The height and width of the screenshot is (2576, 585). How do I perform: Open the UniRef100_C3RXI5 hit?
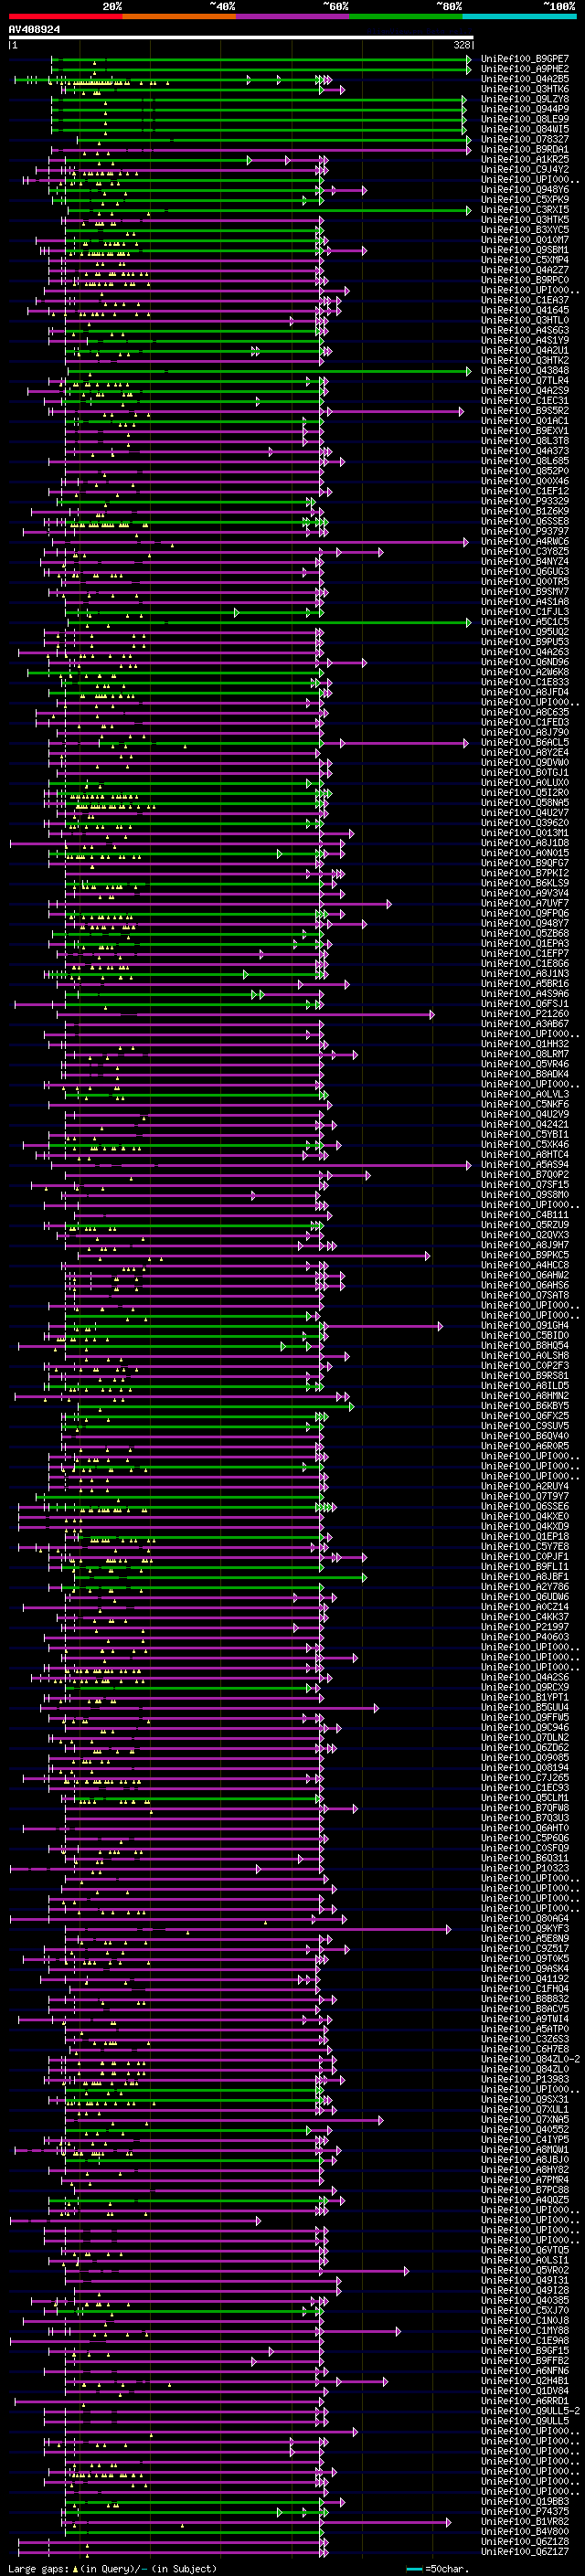tap(525, 210)
